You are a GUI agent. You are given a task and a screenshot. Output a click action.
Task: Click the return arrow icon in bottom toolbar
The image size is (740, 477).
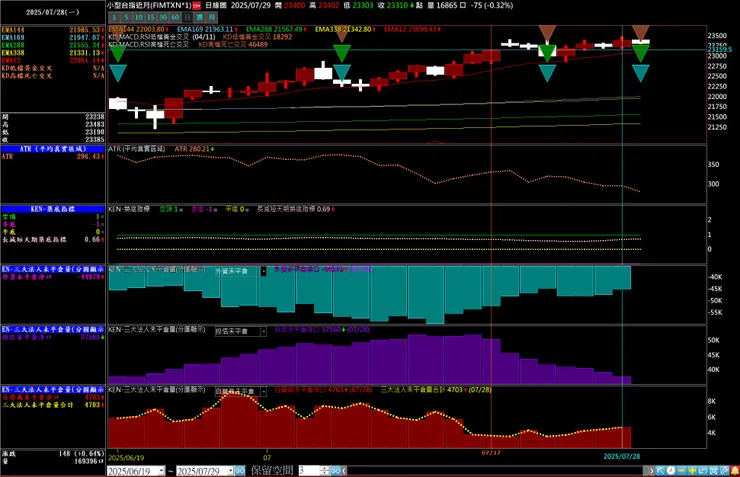tap(703, 470)
